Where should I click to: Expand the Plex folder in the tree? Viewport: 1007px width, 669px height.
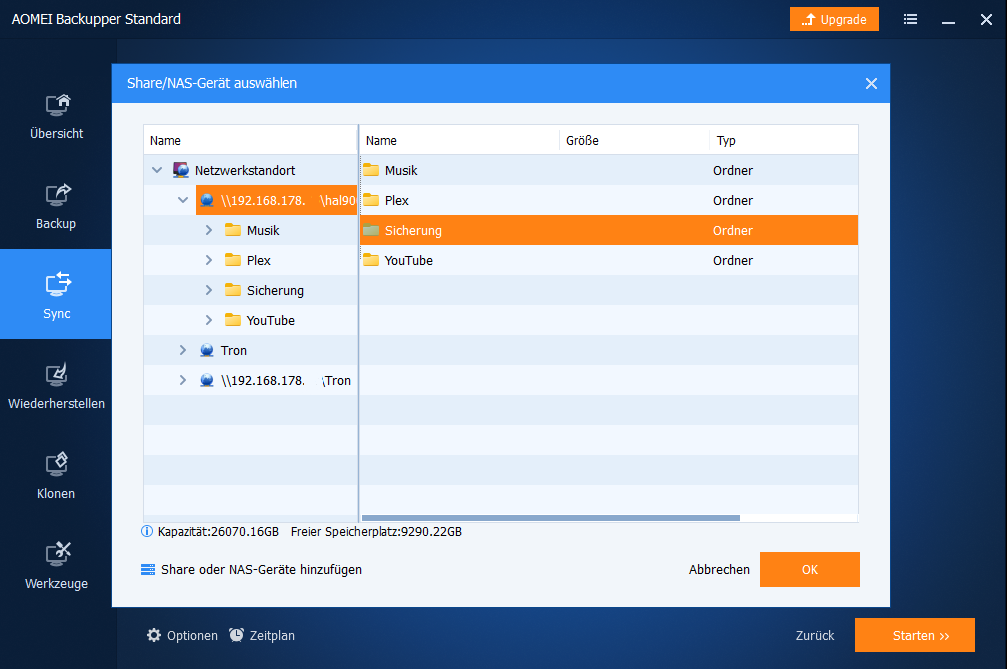tap(209, 260)
